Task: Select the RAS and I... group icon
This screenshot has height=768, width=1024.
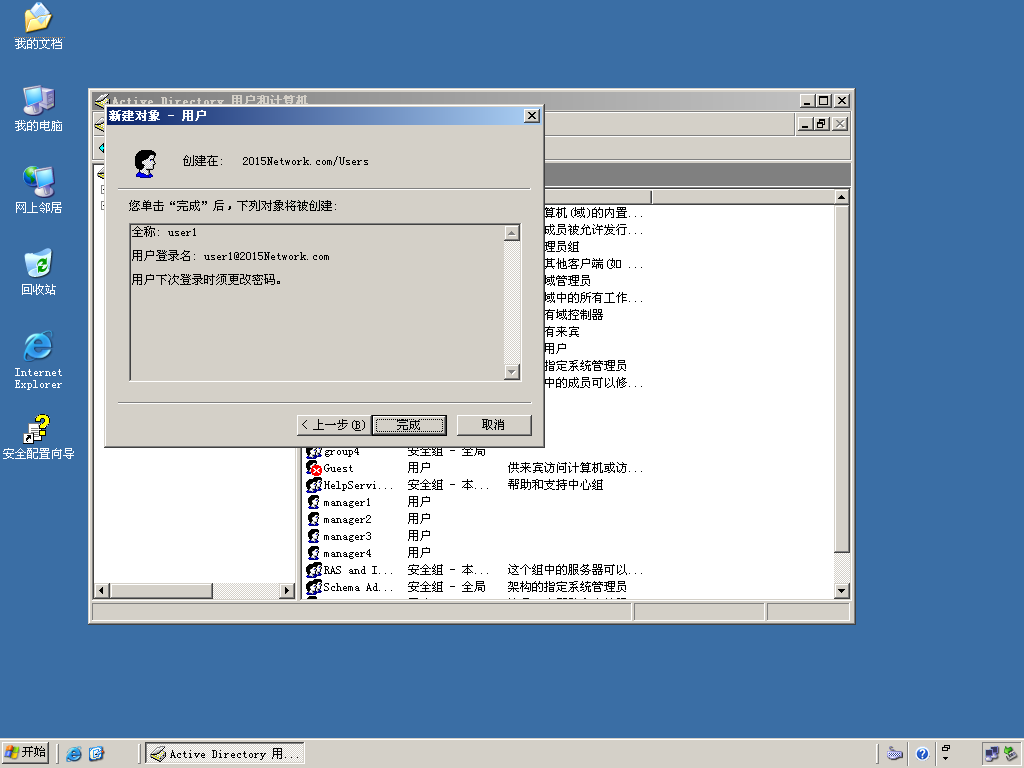Action: 314,570
